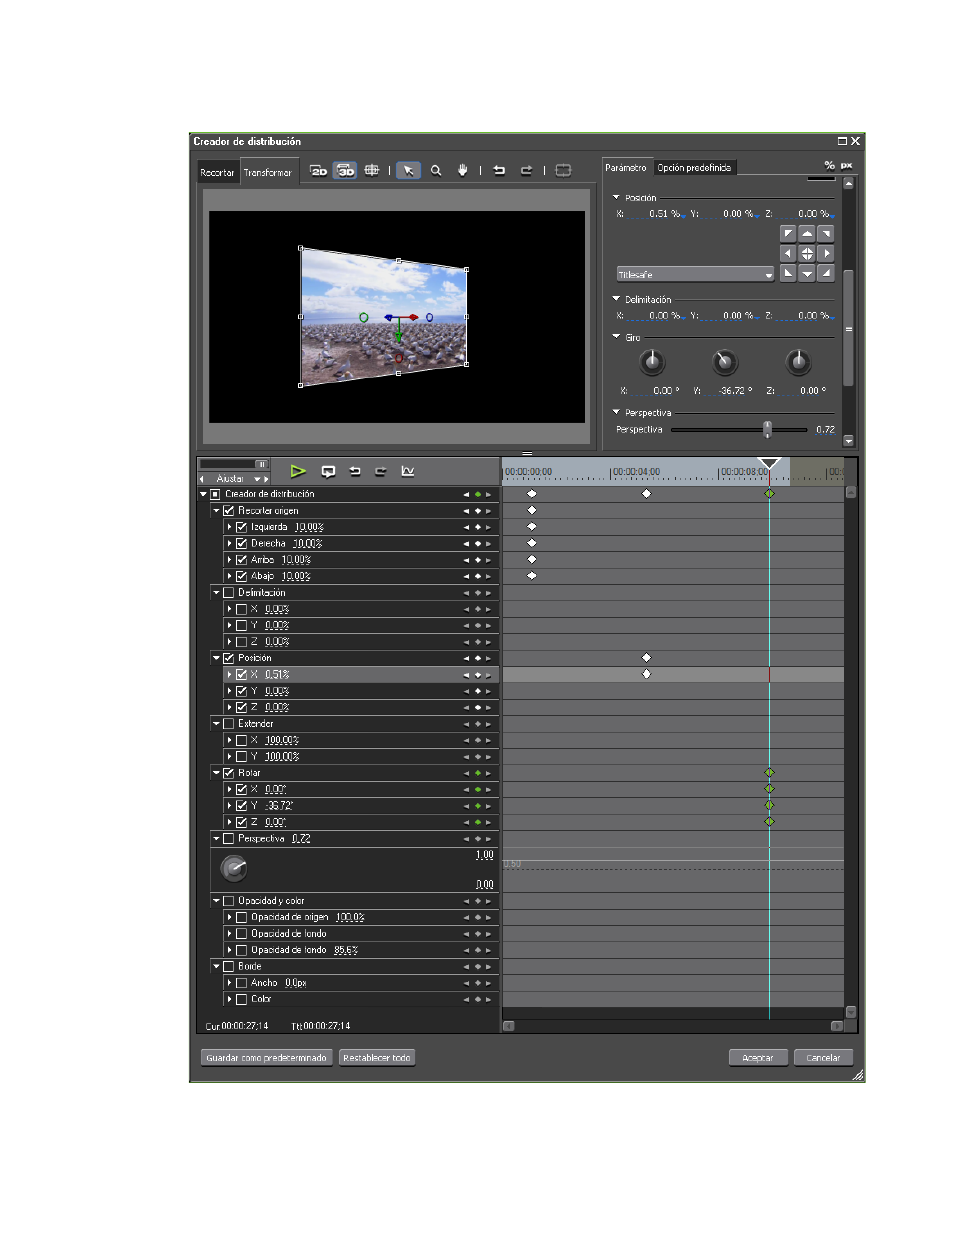Click the Cancelar button
This screenshot has height=1235, width=954.
823,1057
